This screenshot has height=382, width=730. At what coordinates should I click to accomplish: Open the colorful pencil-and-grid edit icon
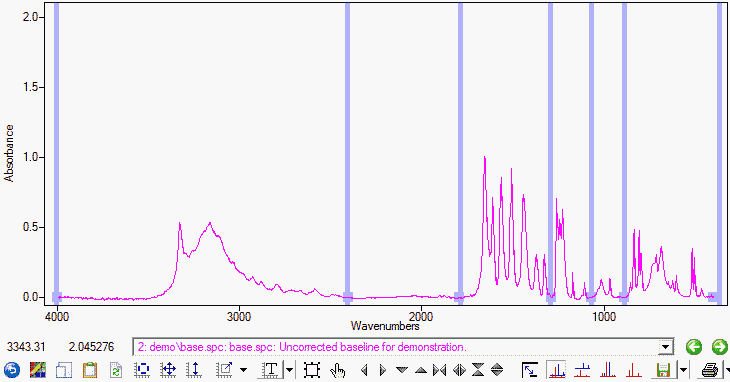tap(38, 370)
